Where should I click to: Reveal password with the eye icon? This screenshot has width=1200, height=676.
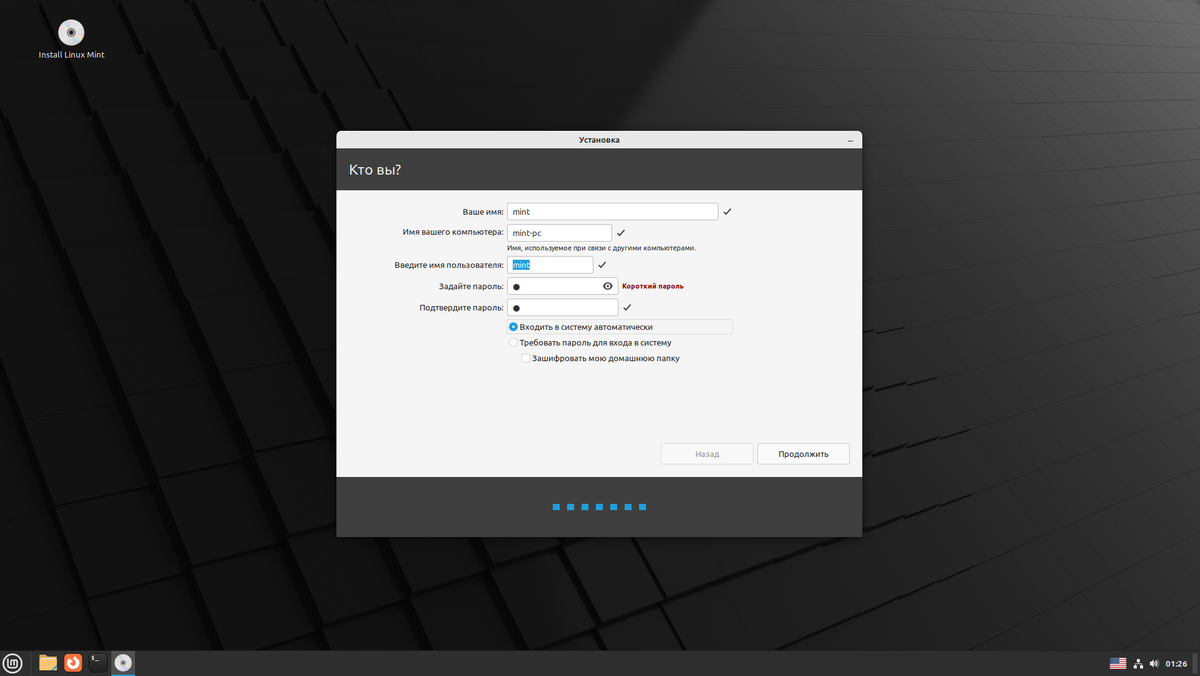608,286
